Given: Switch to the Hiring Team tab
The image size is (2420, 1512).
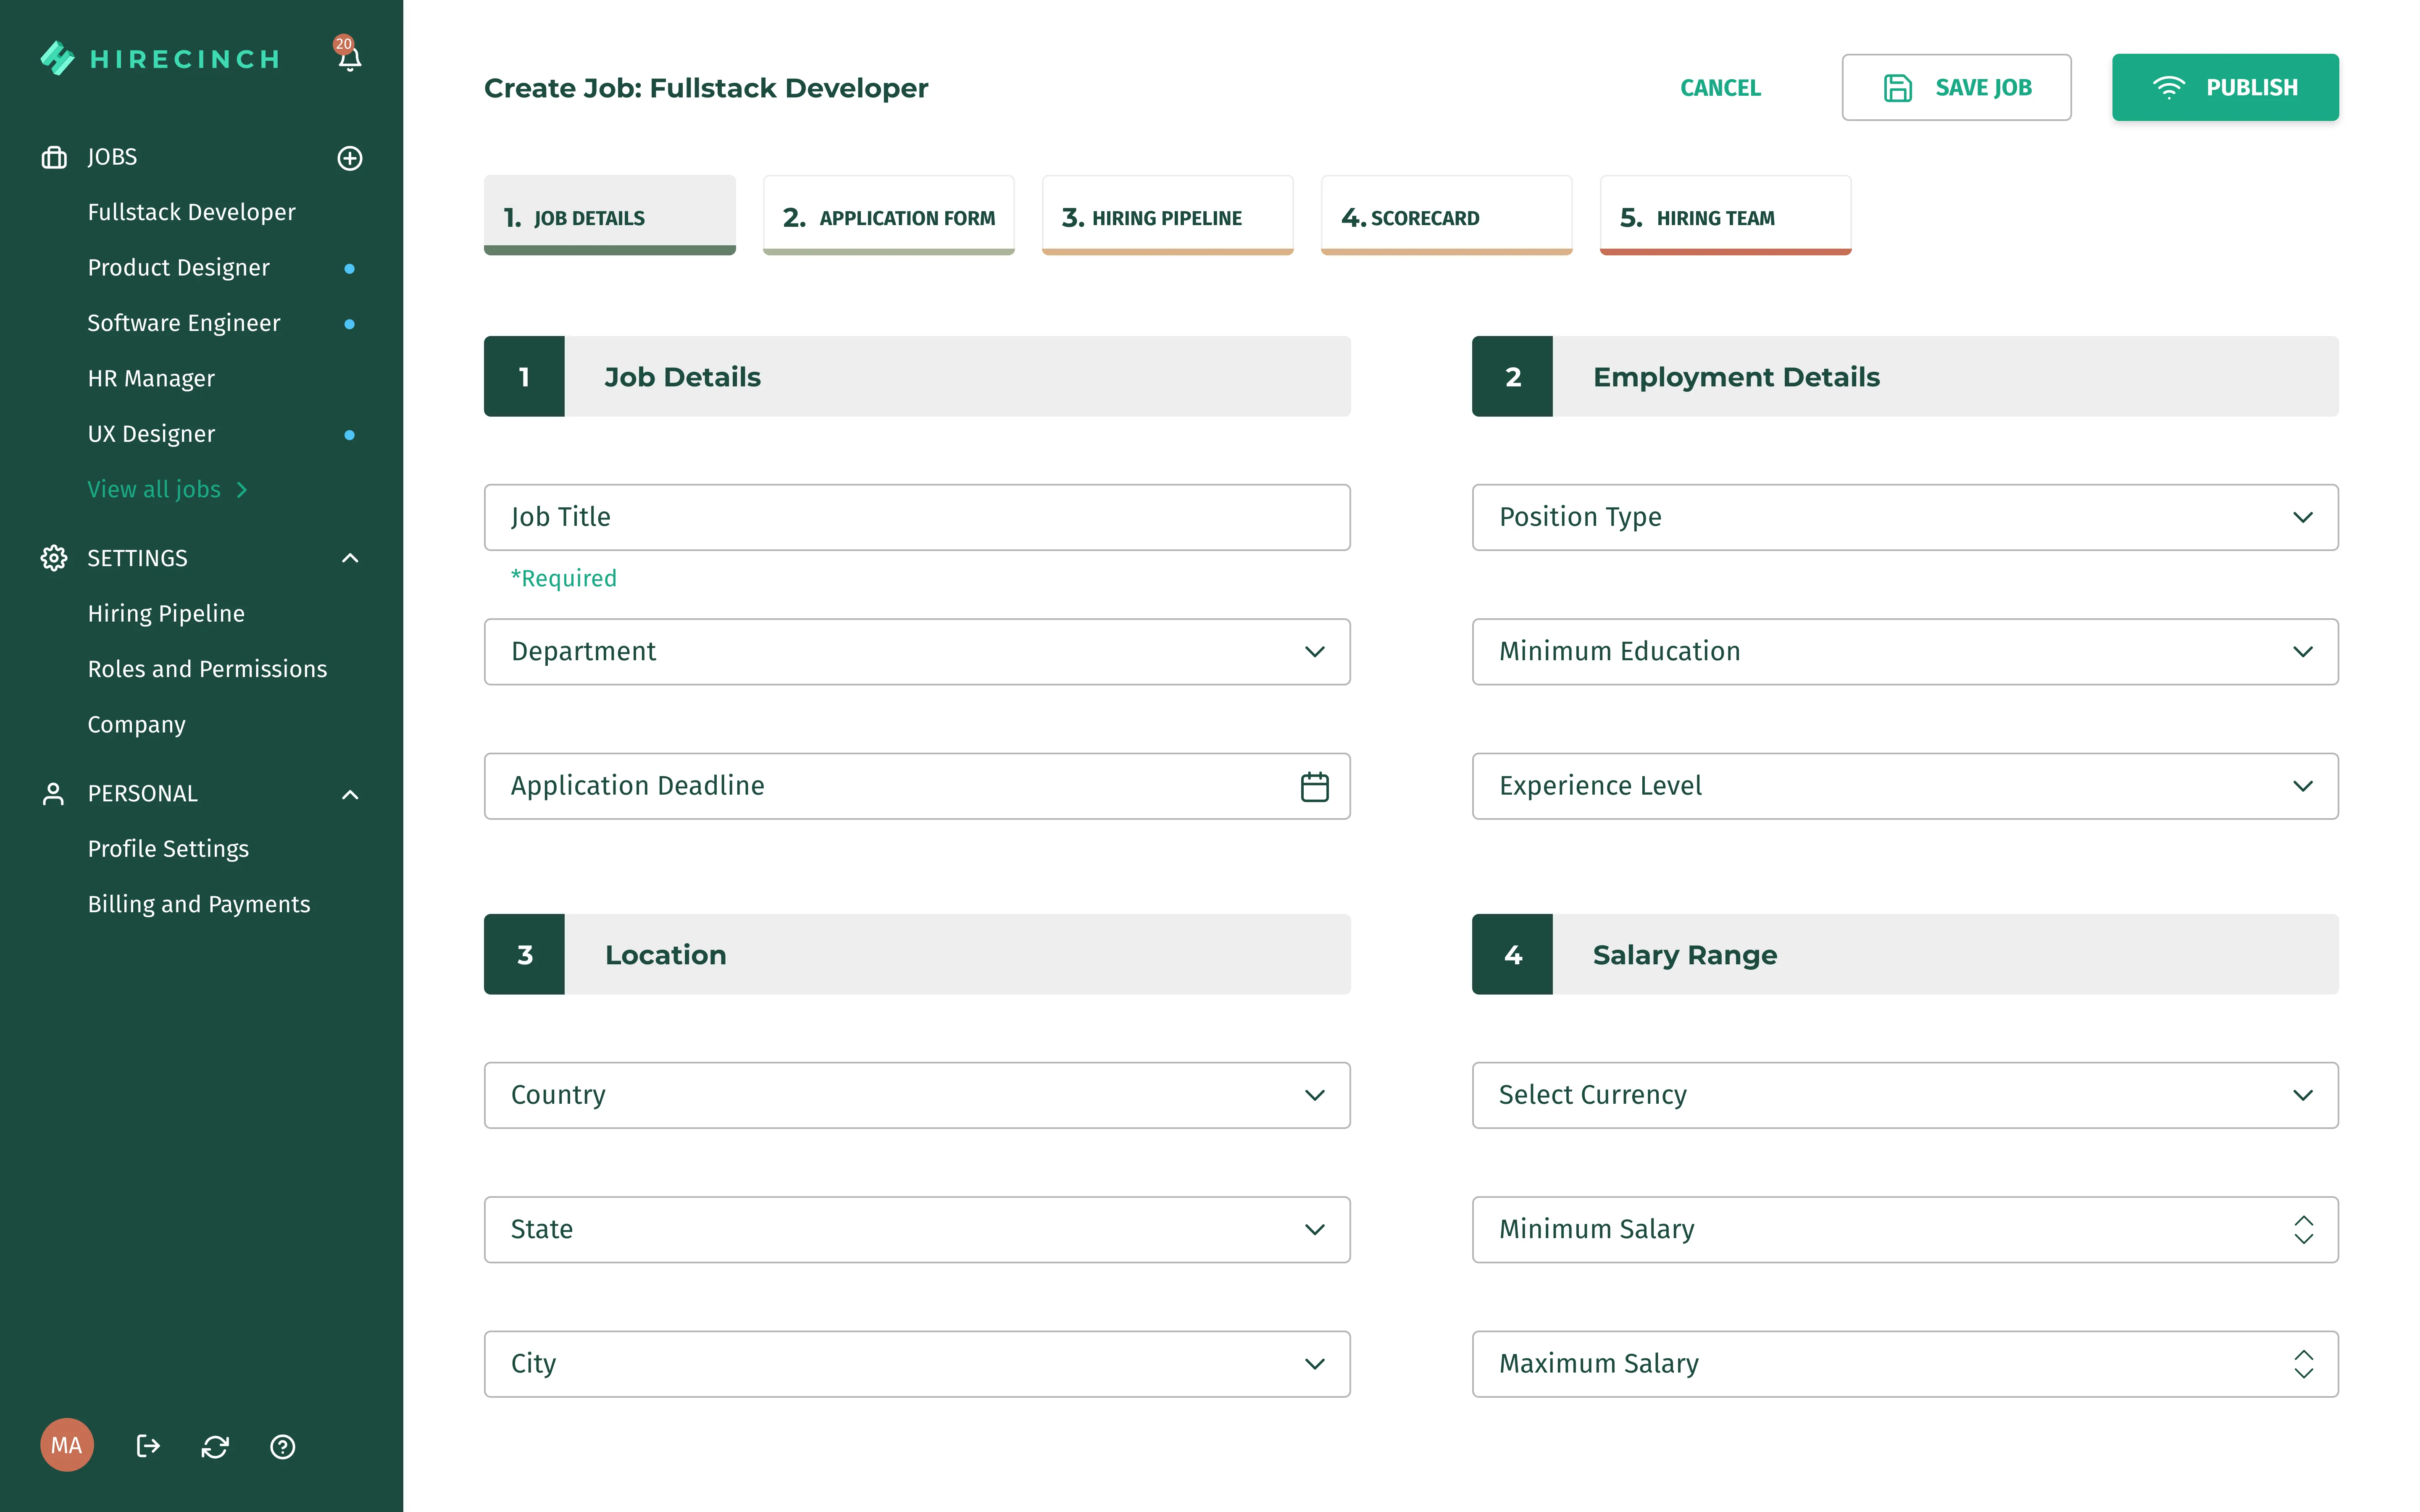Looking at the screenshot, I should pyautogui.click(x=1726, y=215).
